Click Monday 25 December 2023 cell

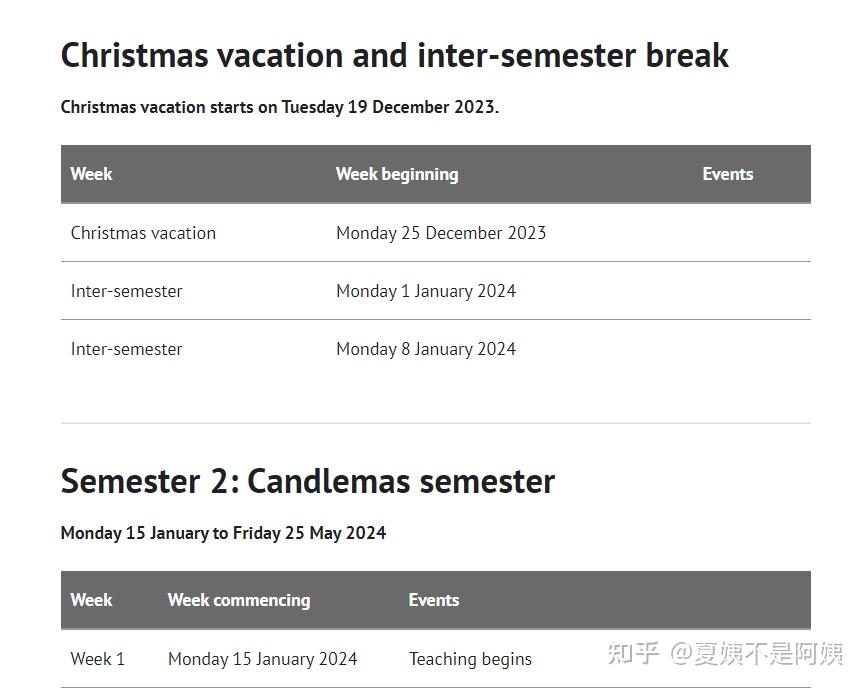click(441, 233)
